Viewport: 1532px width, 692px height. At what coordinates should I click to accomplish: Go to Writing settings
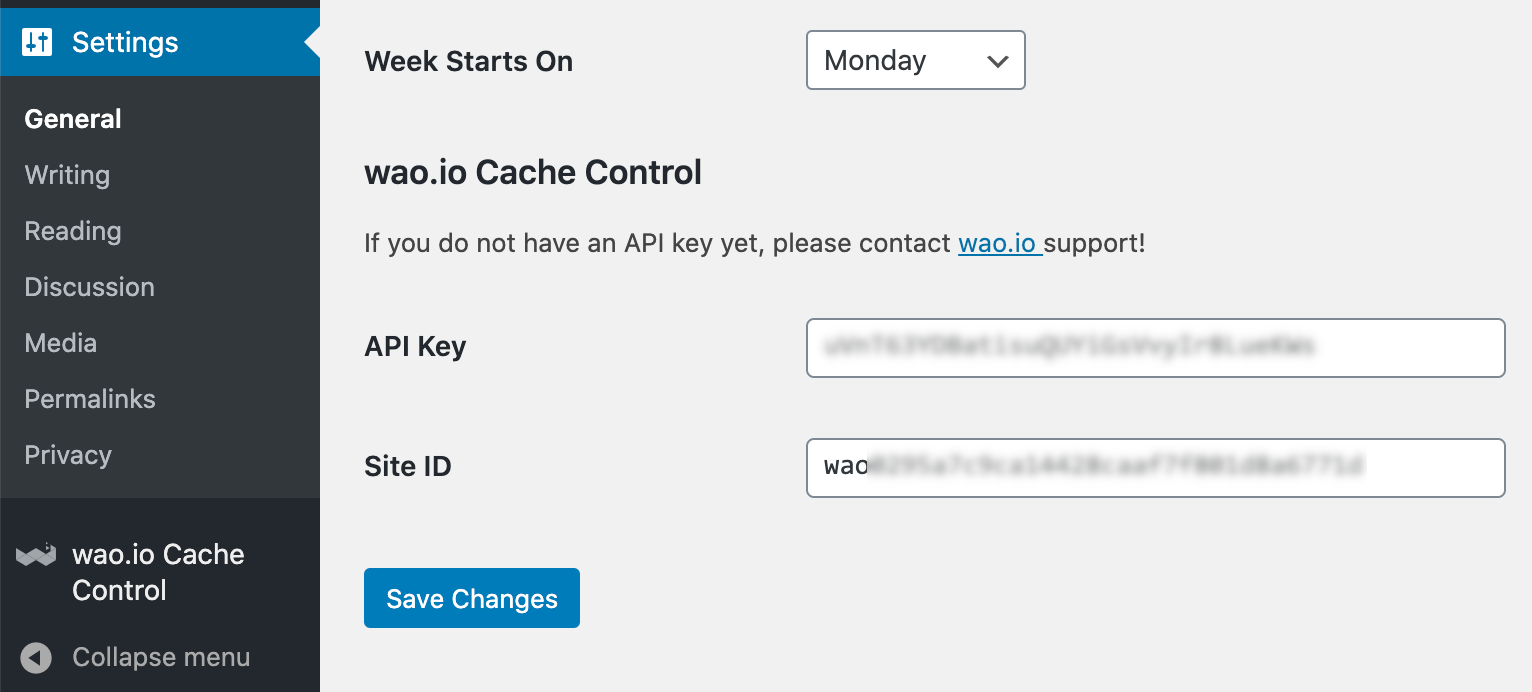(x=67, y=175)
